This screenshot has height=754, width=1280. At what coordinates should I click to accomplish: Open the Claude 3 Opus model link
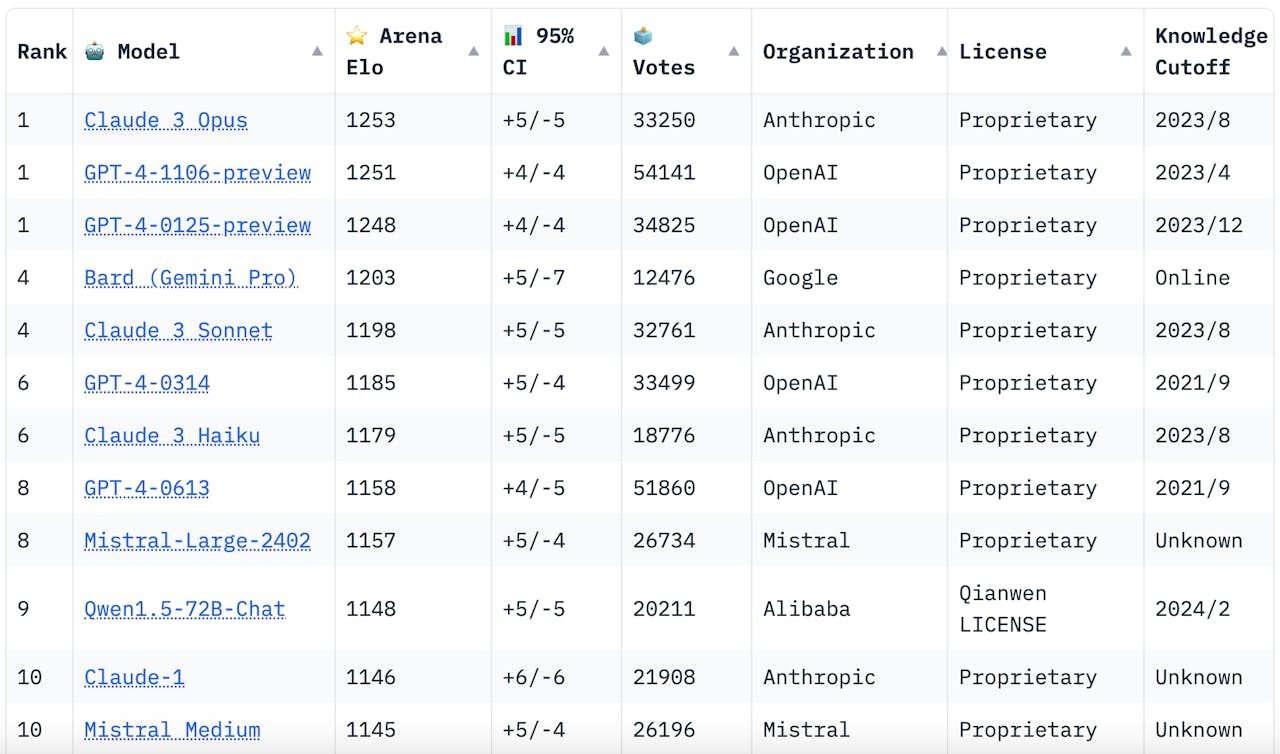pos(166,120)
